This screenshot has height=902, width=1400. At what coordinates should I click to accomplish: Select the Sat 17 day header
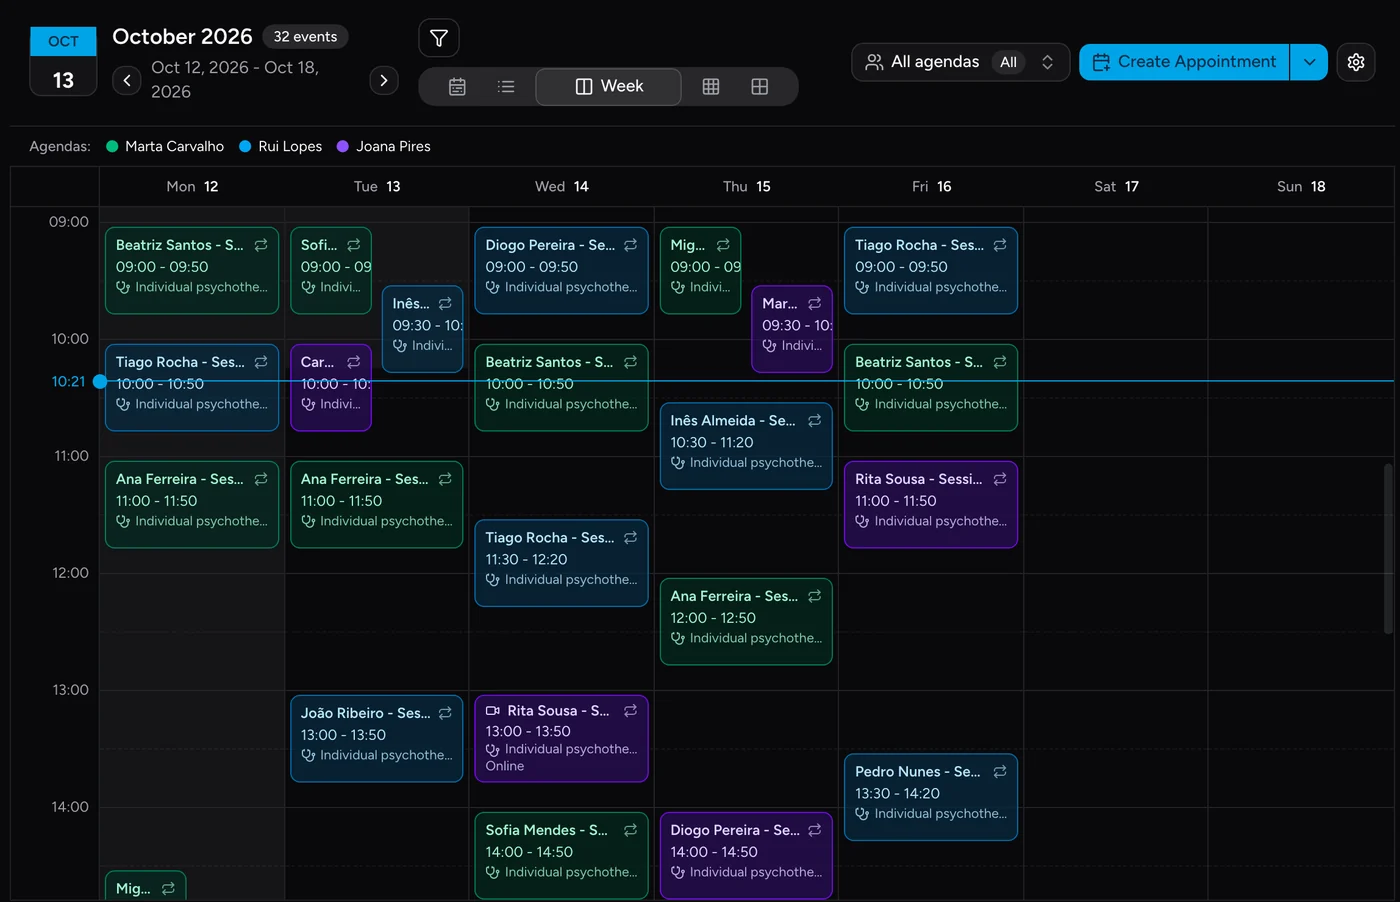point(1116,187)
